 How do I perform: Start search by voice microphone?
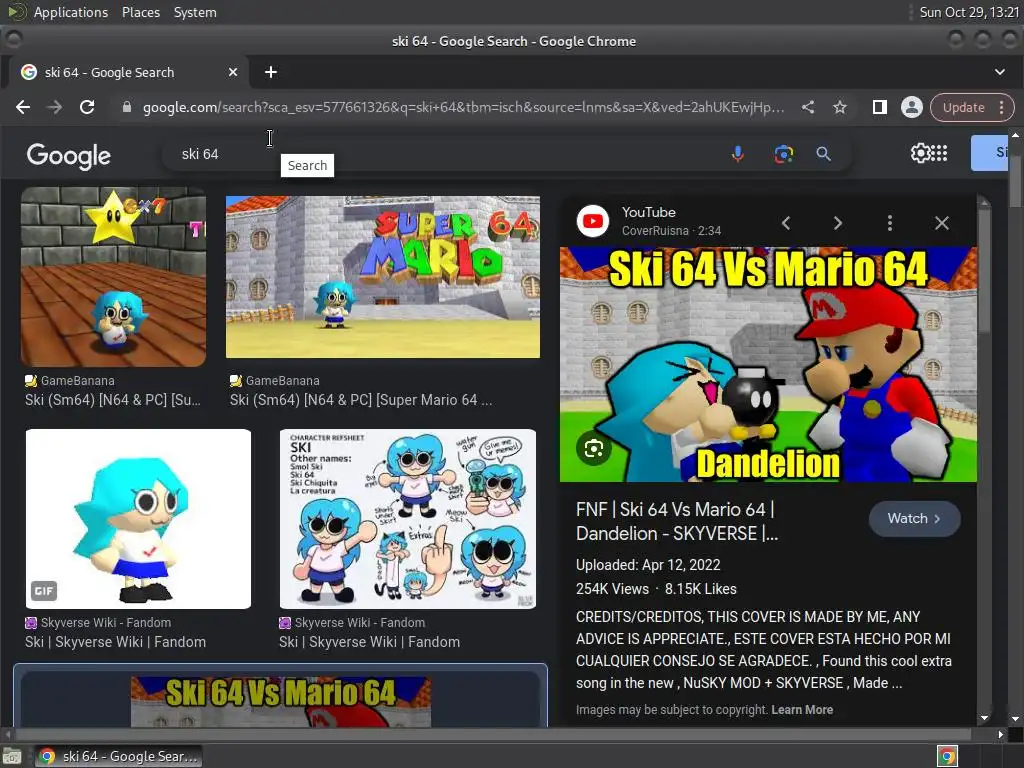[x=738, y=154]
